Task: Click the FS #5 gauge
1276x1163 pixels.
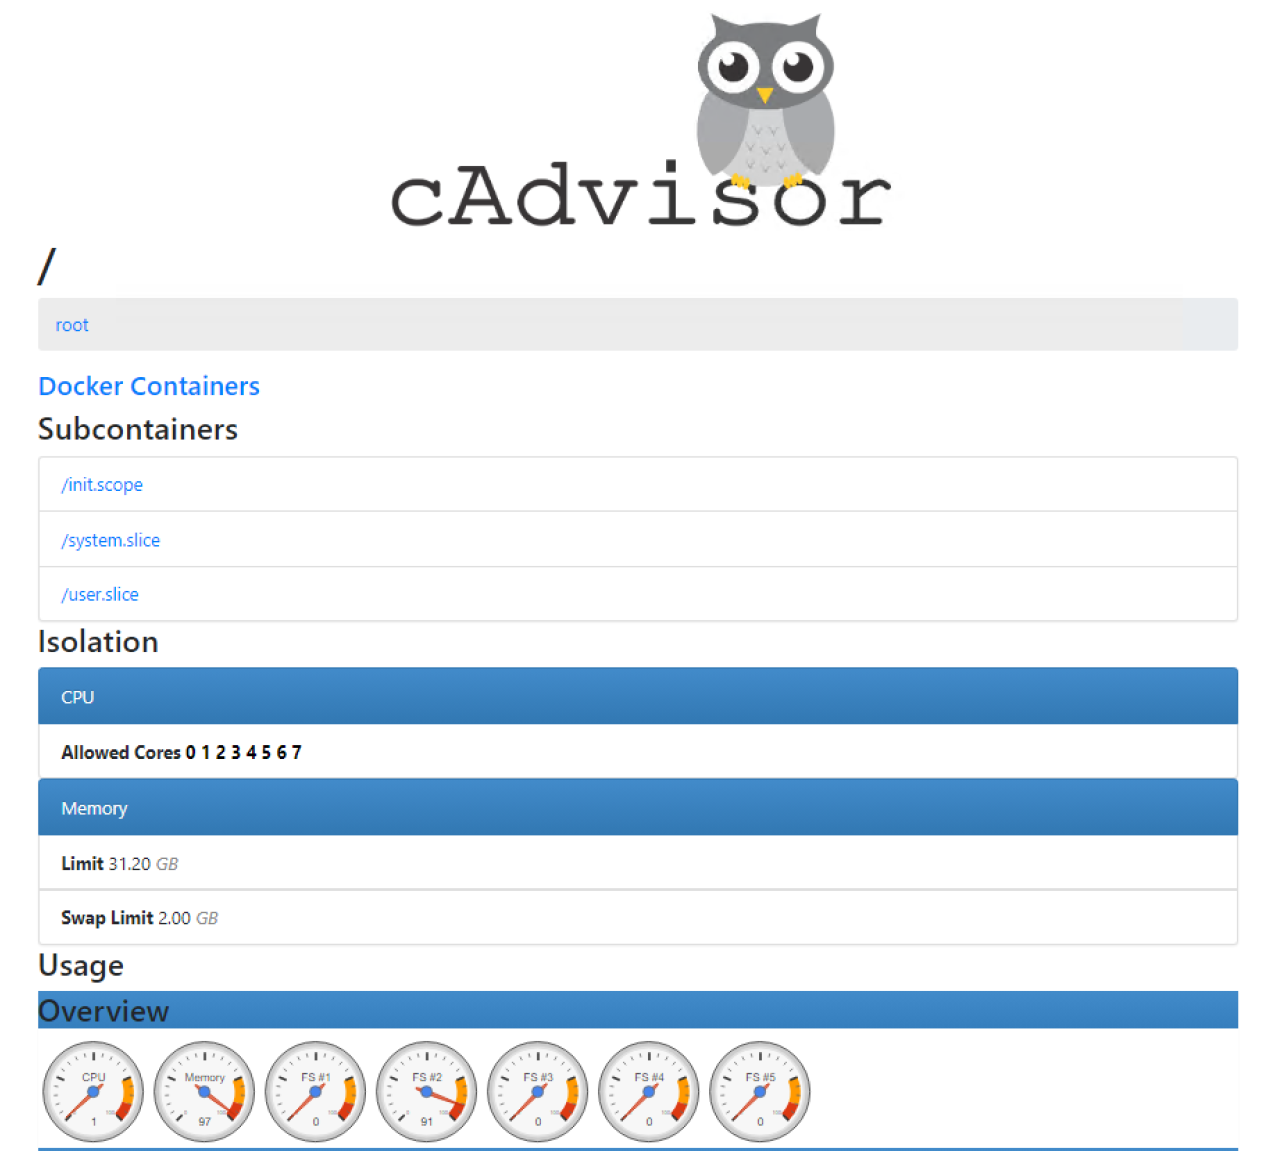Action: point(759,1092)
